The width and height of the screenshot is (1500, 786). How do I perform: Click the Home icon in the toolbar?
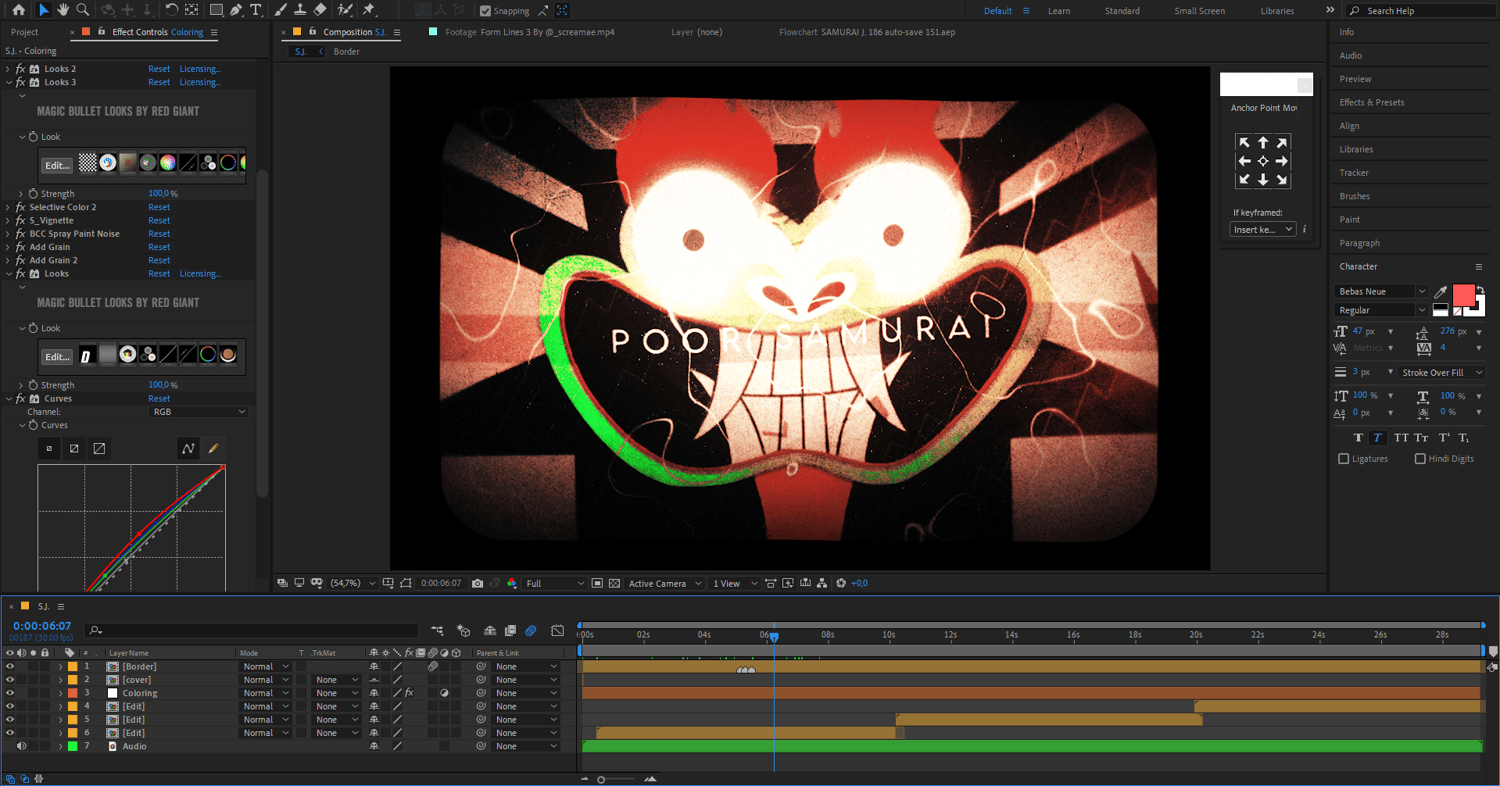click(x=18, y=10)
